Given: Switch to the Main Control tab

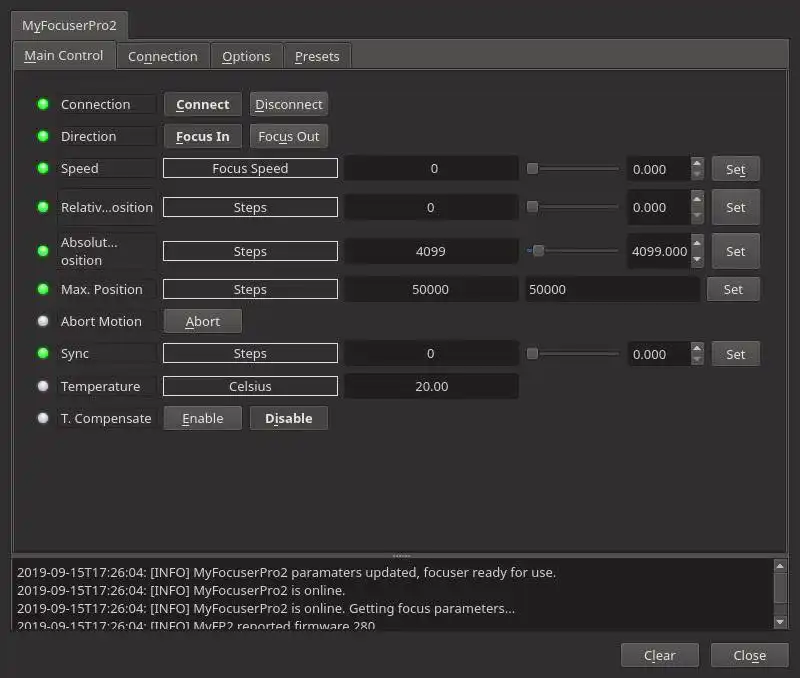Looking at the screenshot, I should 64,56.
